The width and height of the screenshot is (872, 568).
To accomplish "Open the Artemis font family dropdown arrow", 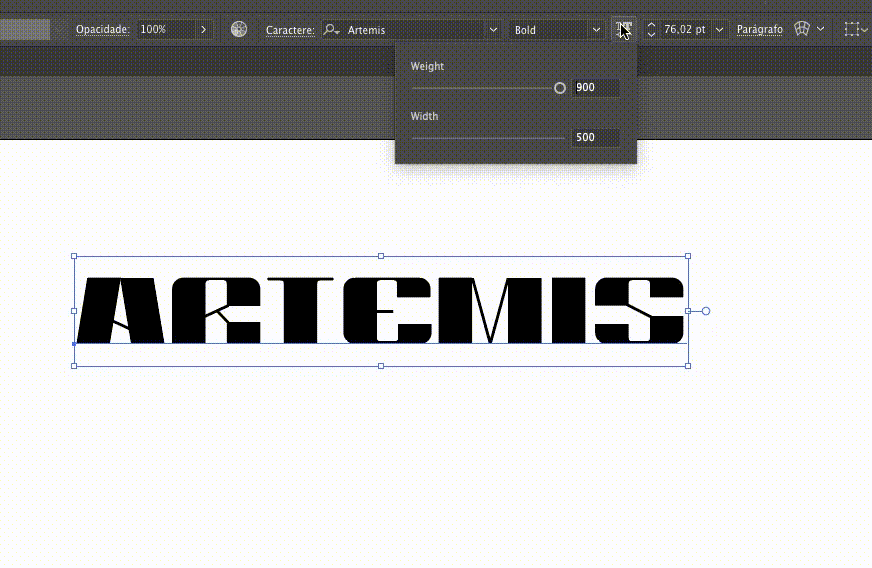I will (x=493, y=29).
